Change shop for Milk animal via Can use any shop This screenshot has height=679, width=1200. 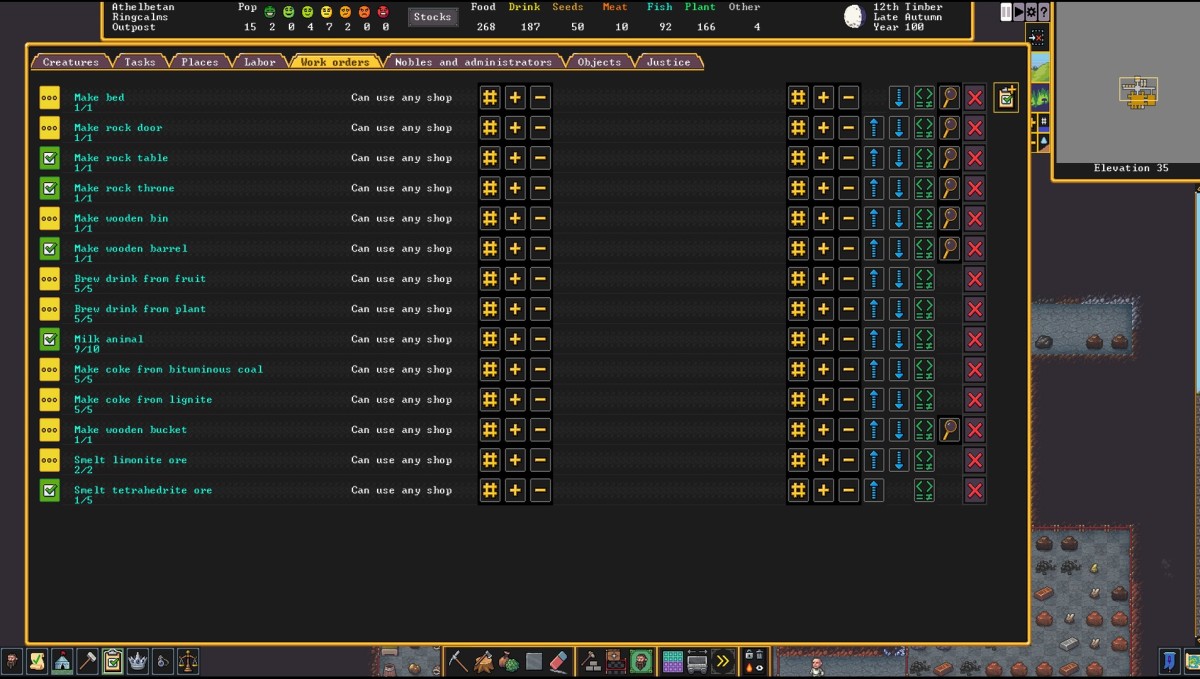[401, 339]
